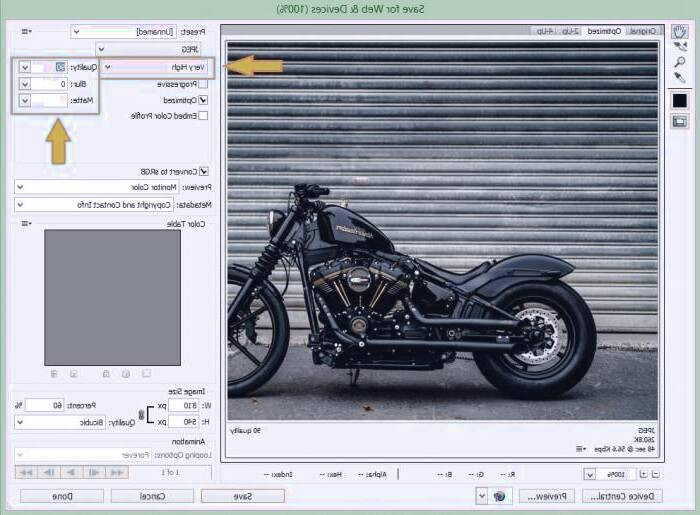Select the Slice Select tool
This screenshot has height=515, width=700.
click(x=679, y=46)
